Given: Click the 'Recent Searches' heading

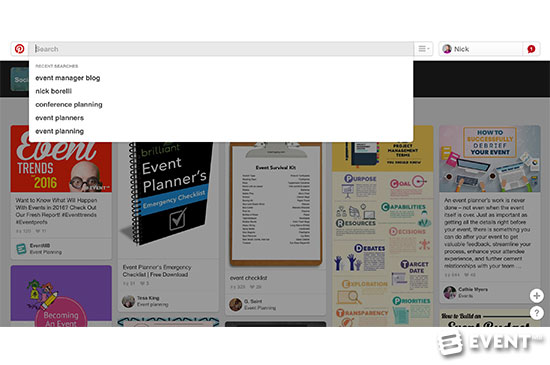Looking at the screenshot, I should coord(56,66).
